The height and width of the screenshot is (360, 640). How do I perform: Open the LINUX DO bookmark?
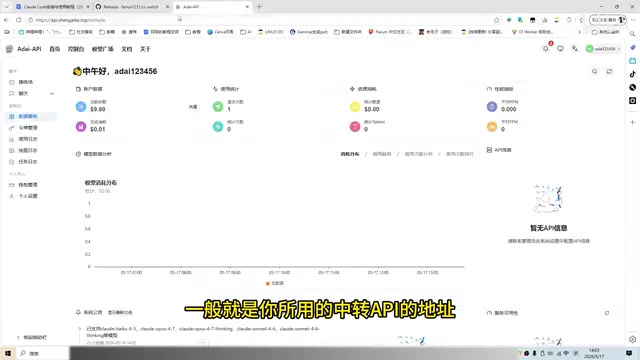pos(271,31)
